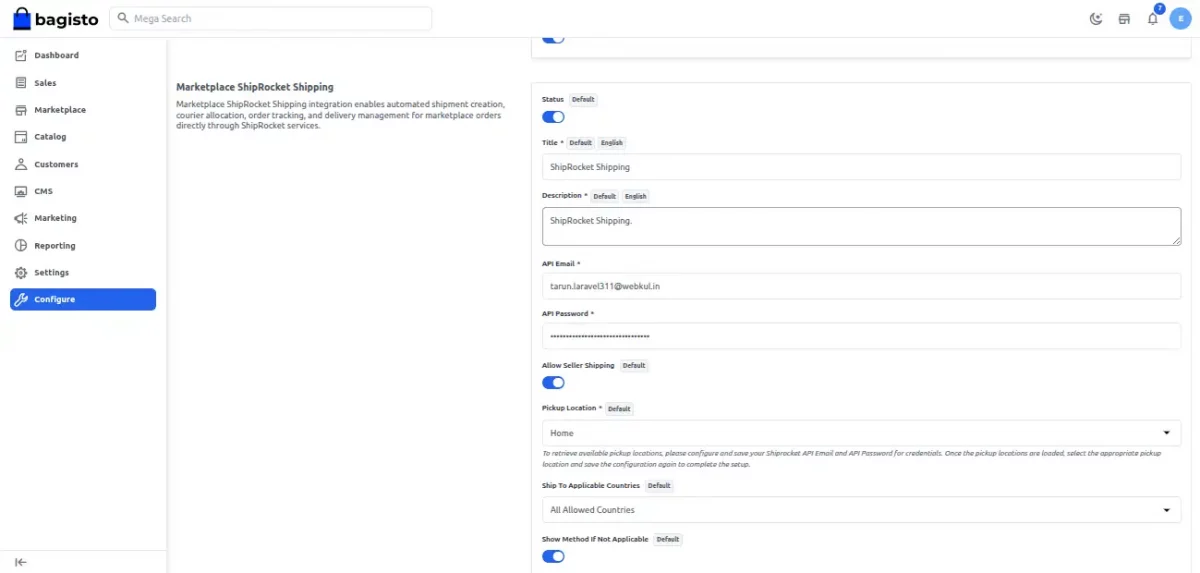This screenshot has width=1200, height=573.
Task: Click the bagisto logo
Action: tap(55, 18)
